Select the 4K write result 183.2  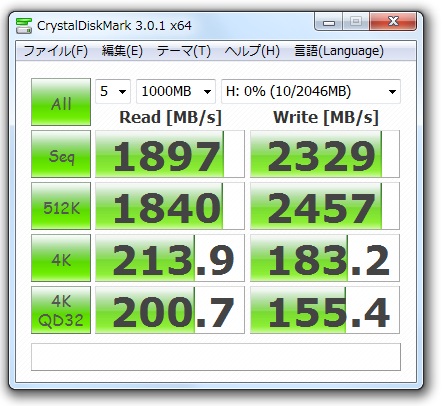pos(325,258)
